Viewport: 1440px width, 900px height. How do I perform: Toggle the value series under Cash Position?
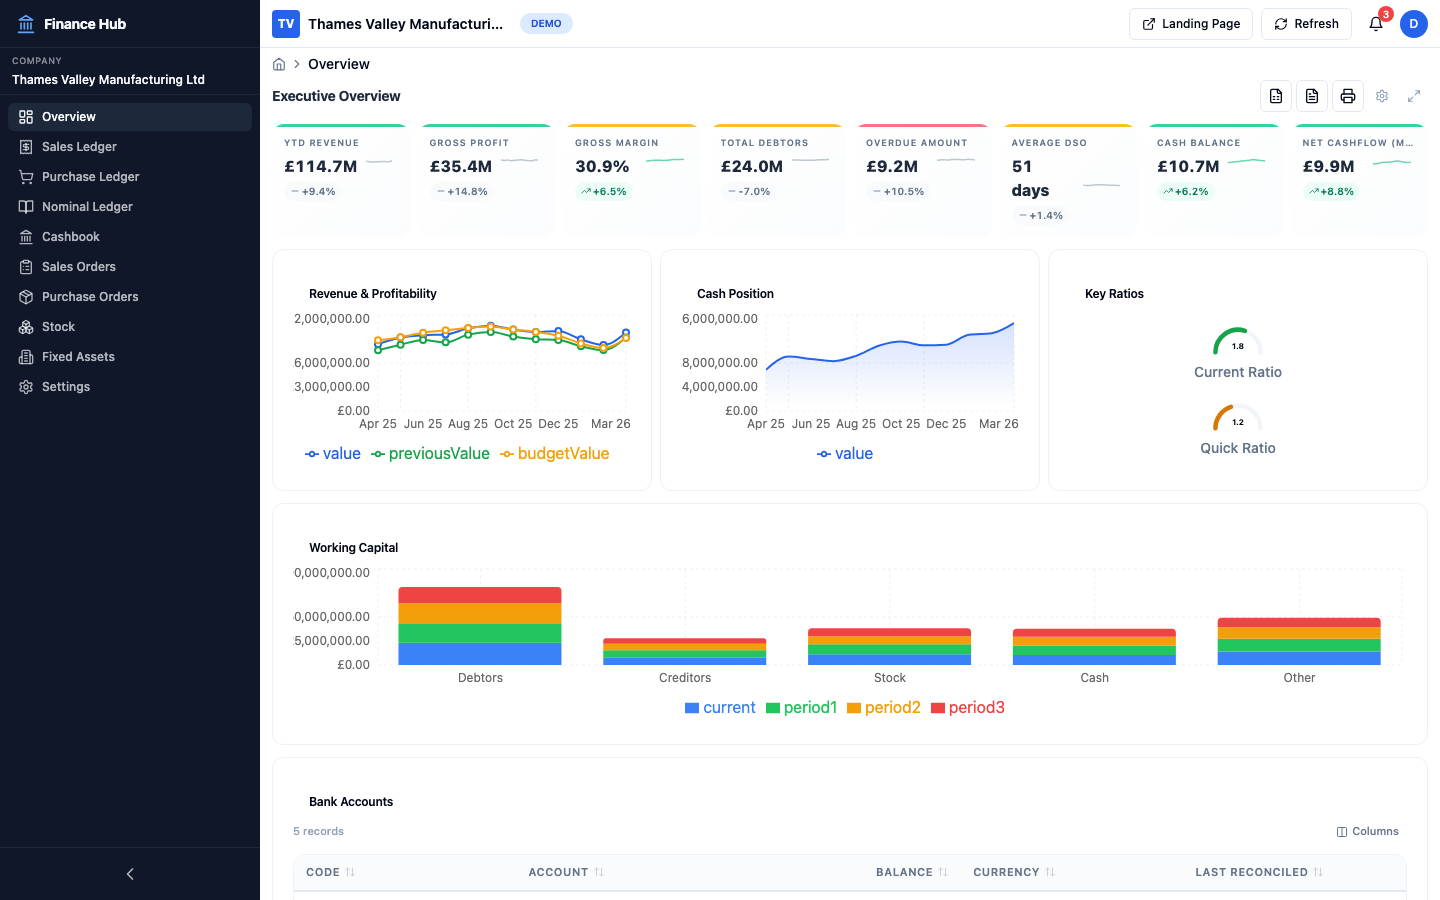pyautogui.click(x=845, y=453)
